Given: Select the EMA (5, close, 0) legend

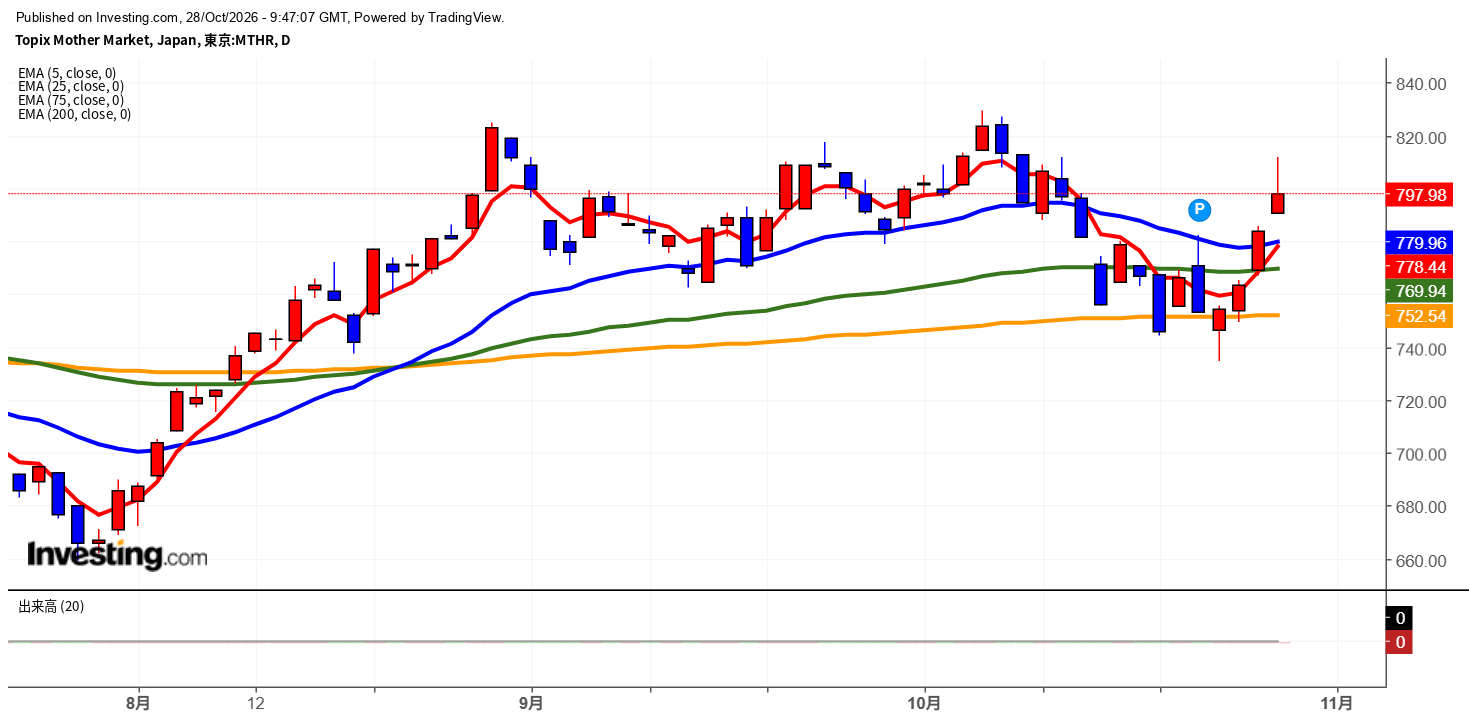Looking at the screenshot, I should (67, 73).
